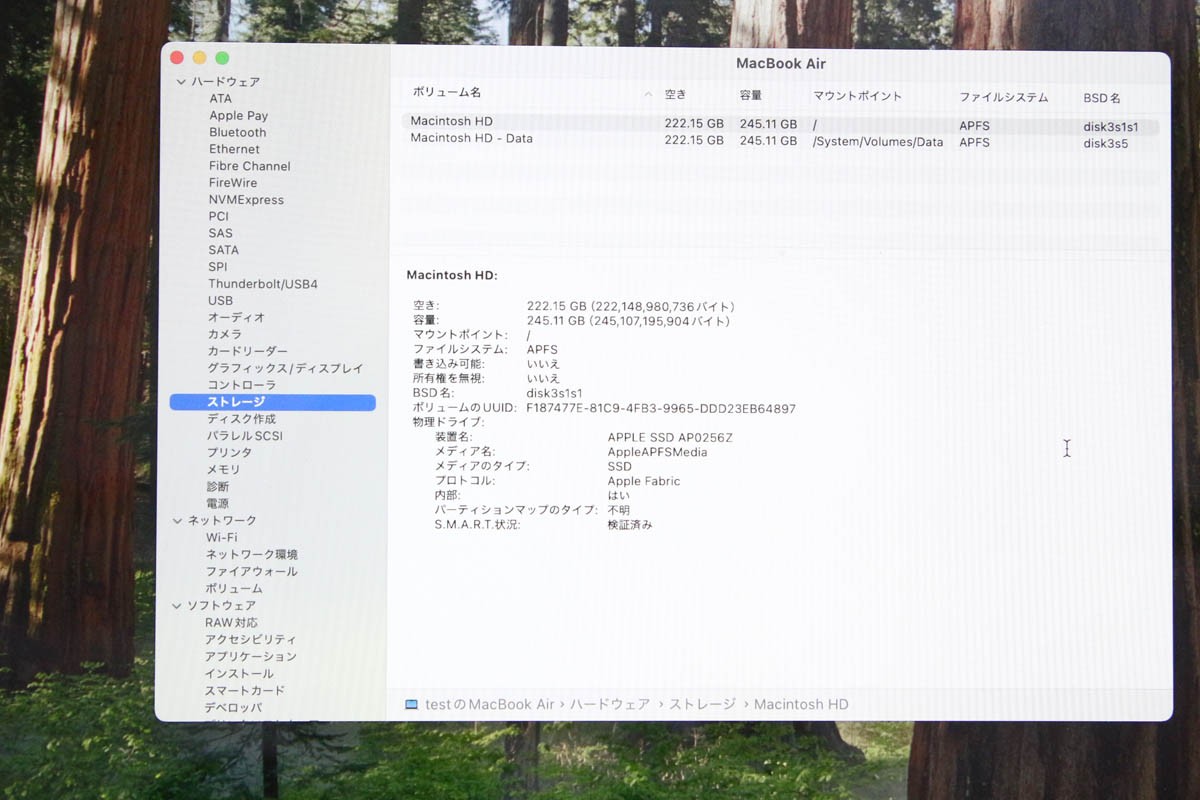
Task: Click the sort arrow beside ボリューム名
Action: tap(648, 95)
